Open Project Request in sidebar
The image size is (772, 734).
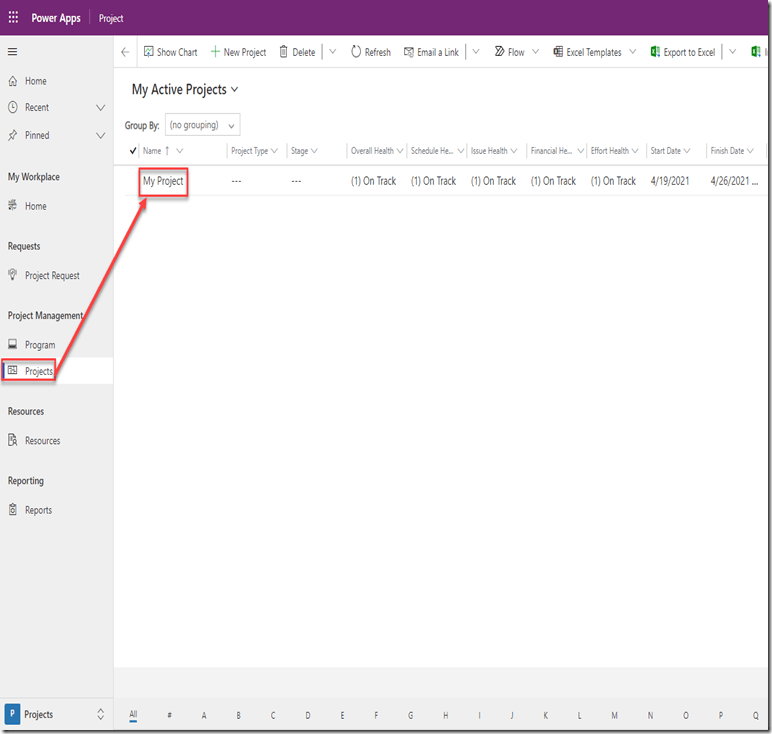51,275
